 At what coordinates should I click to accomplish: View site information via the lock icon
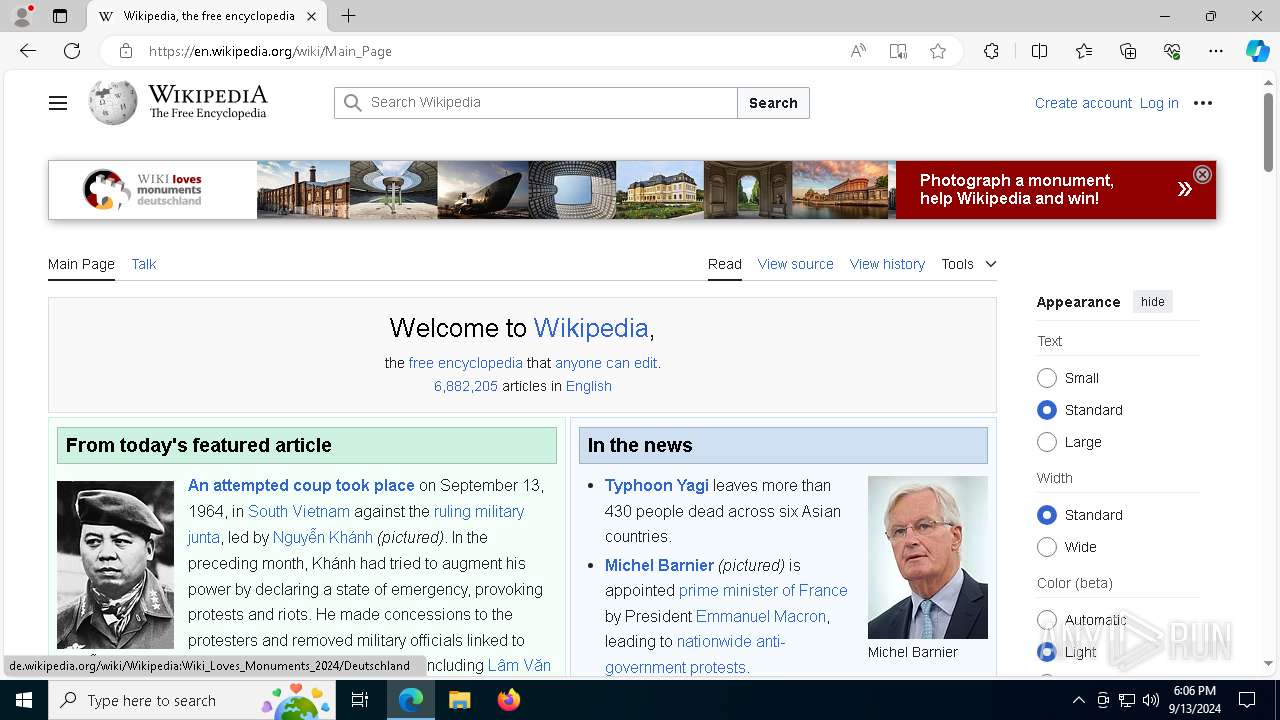[125, 51]
